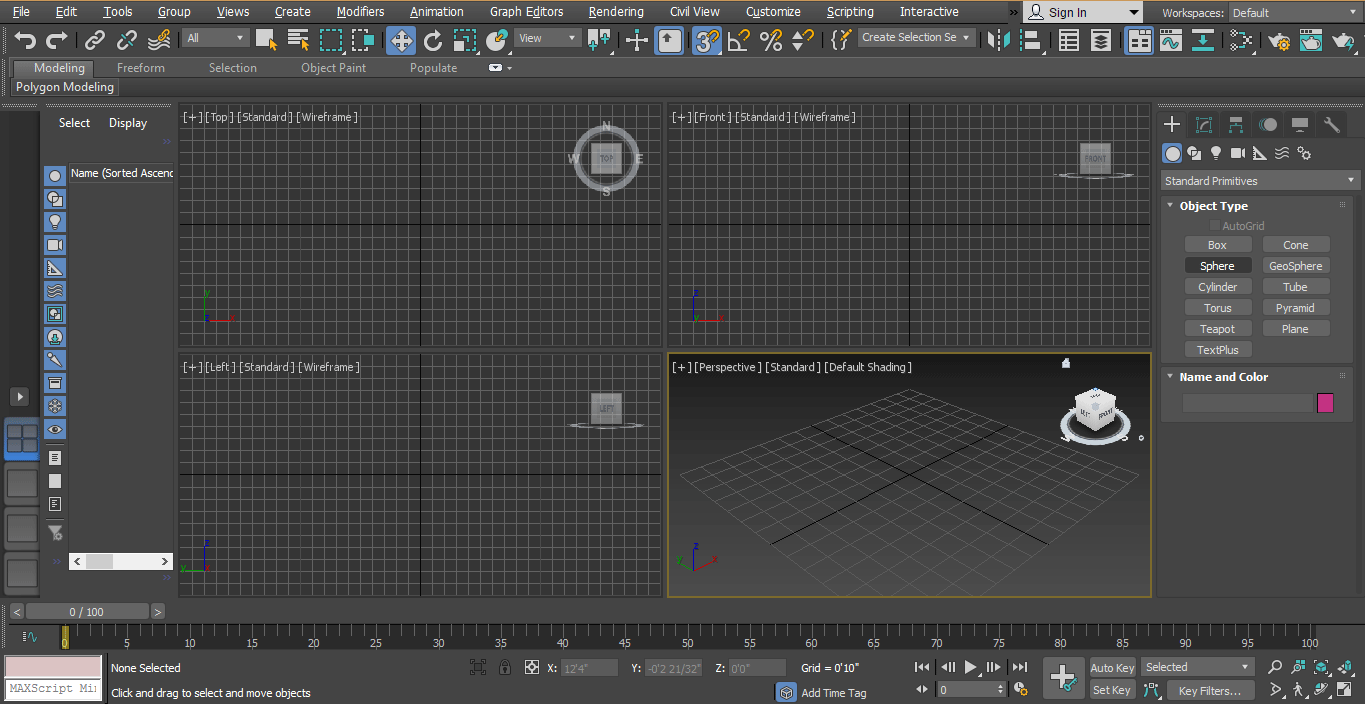1365x704 pixels.
Task: Open the object color swatch
Action: tap(1326, 403)
